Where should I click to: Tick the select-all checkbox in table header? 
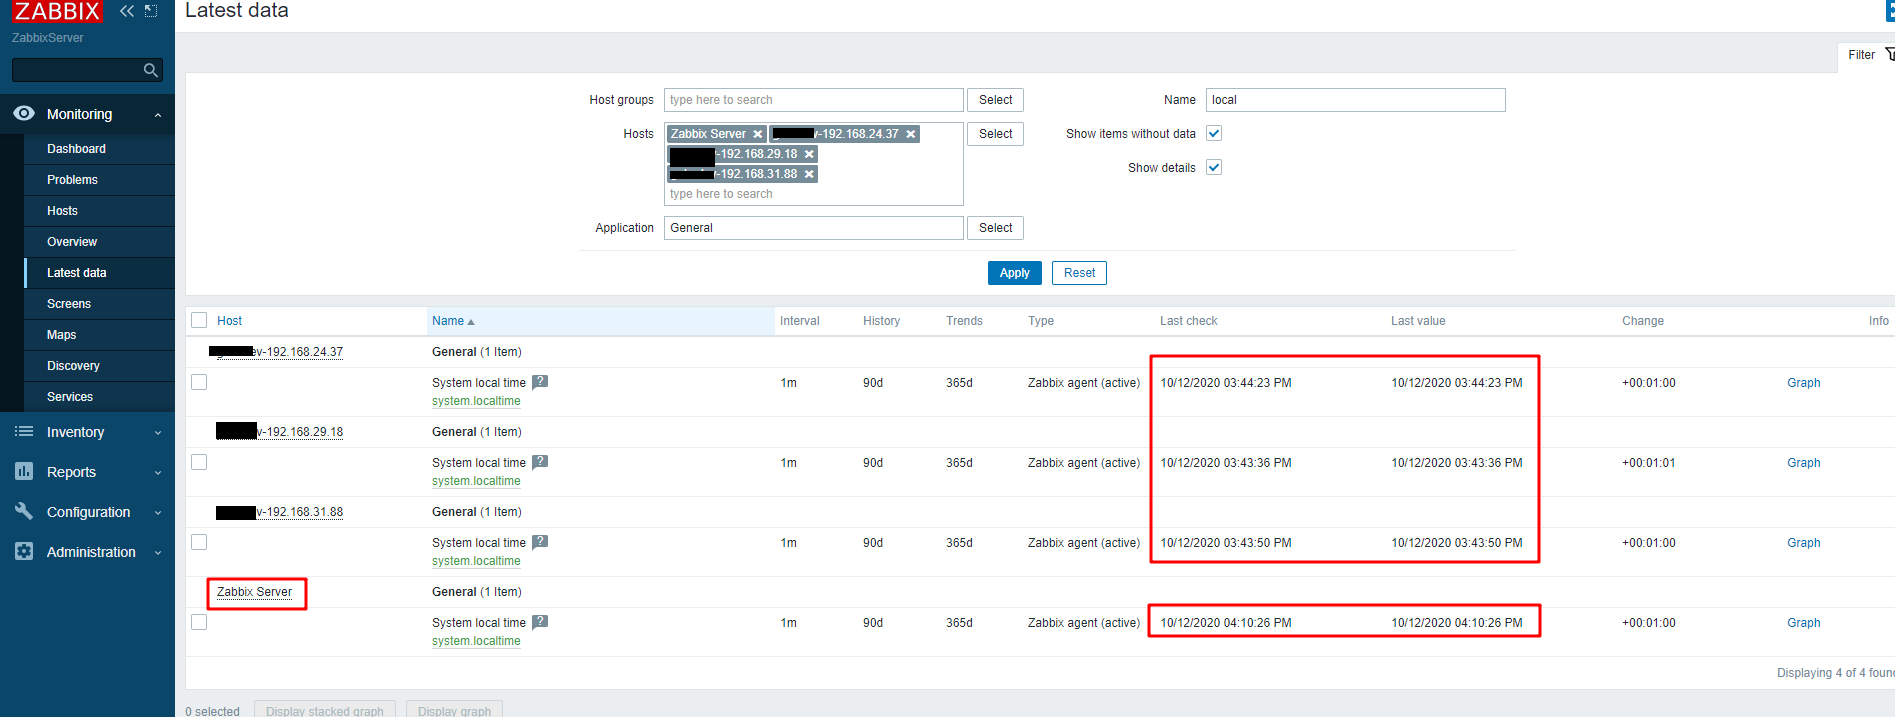tap(199, 321)
